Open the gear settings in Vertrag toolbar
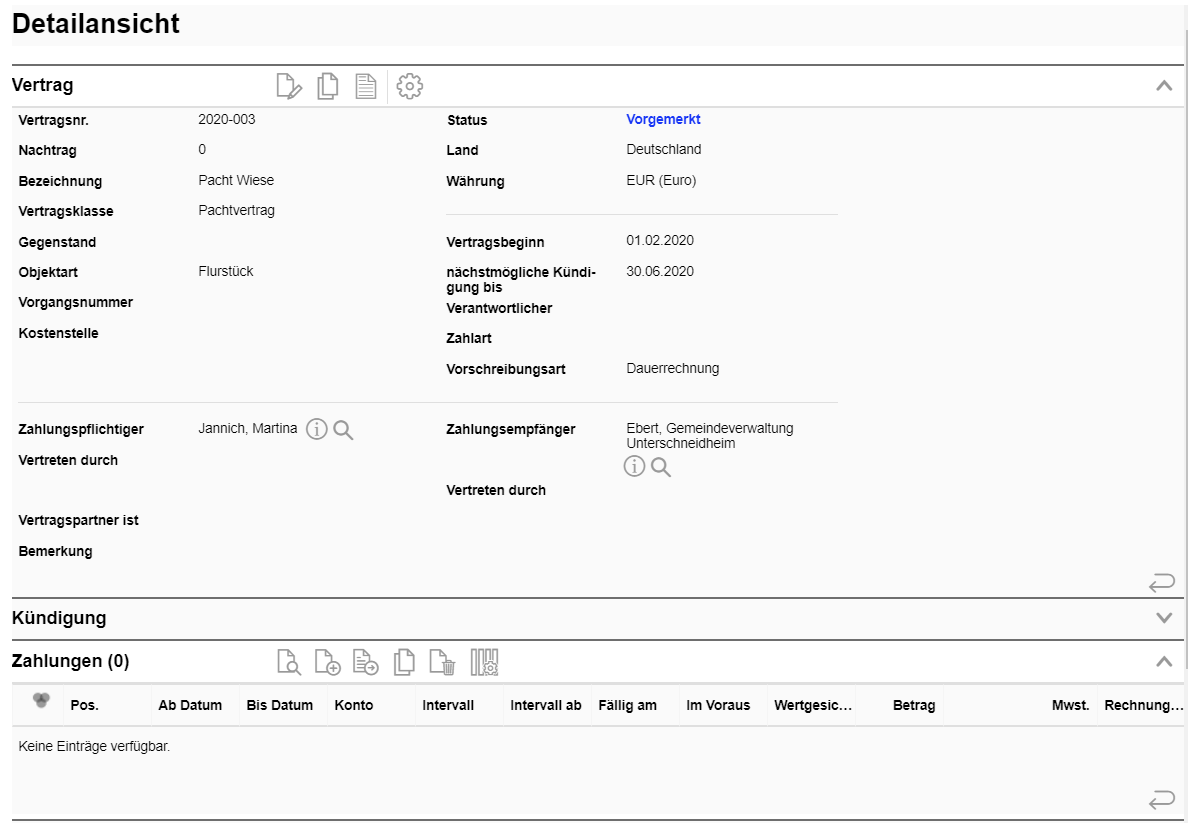 (410, 87)
